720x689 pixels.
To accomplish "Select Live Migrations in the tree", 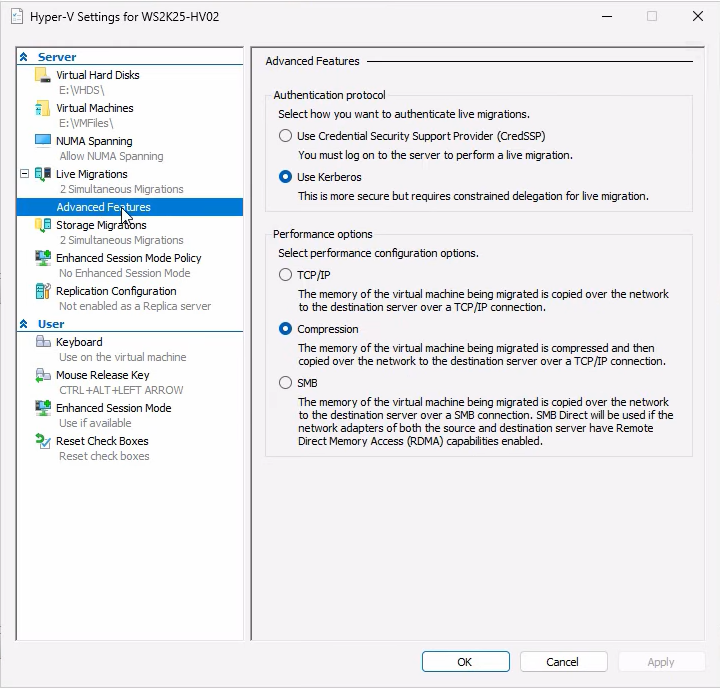I will tap(91, 174).
